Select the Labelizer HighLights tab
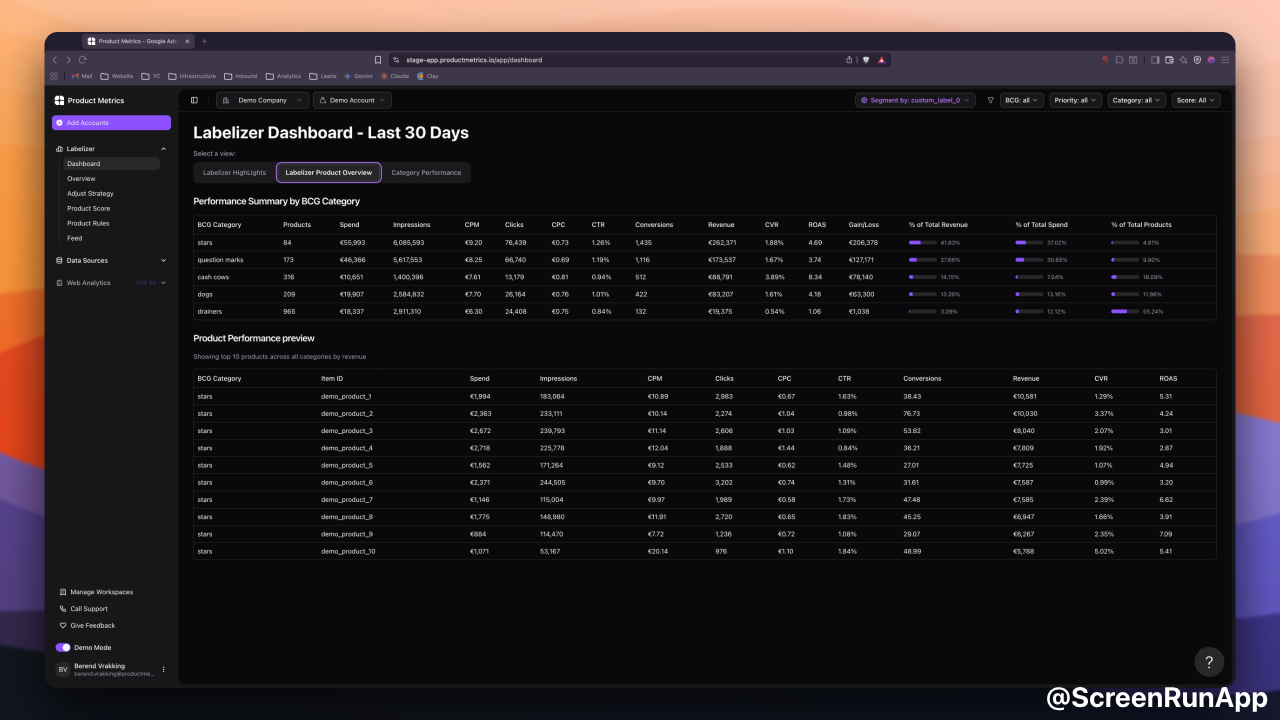1280x720 pixels. click(234, 172)
